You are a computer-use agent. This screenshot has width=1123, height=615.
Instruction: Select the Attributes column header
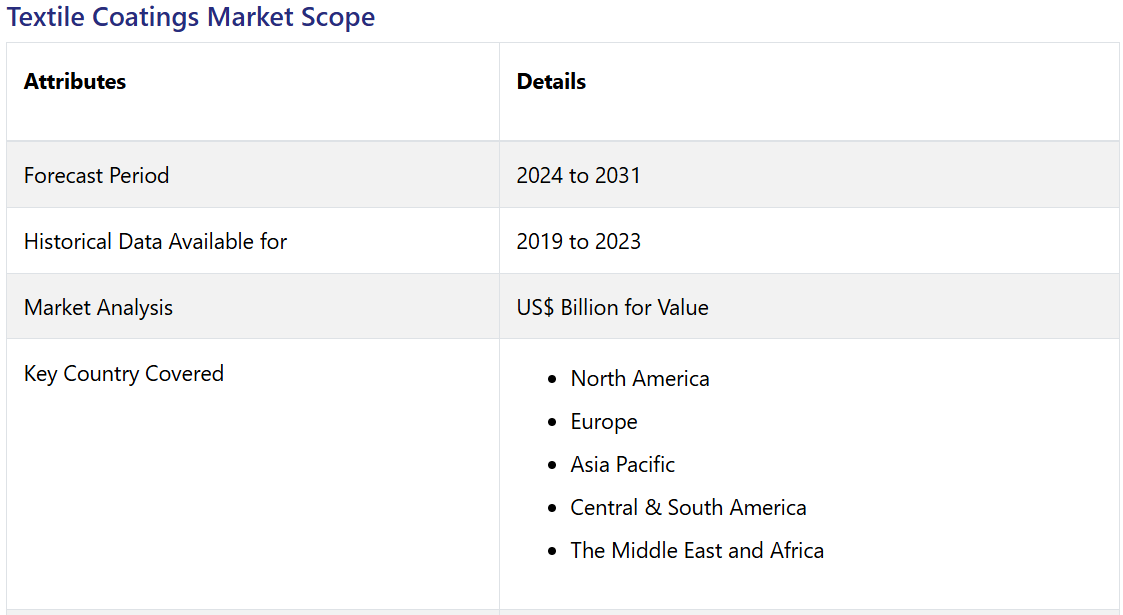pyautogui.click(x=75, y=82)
